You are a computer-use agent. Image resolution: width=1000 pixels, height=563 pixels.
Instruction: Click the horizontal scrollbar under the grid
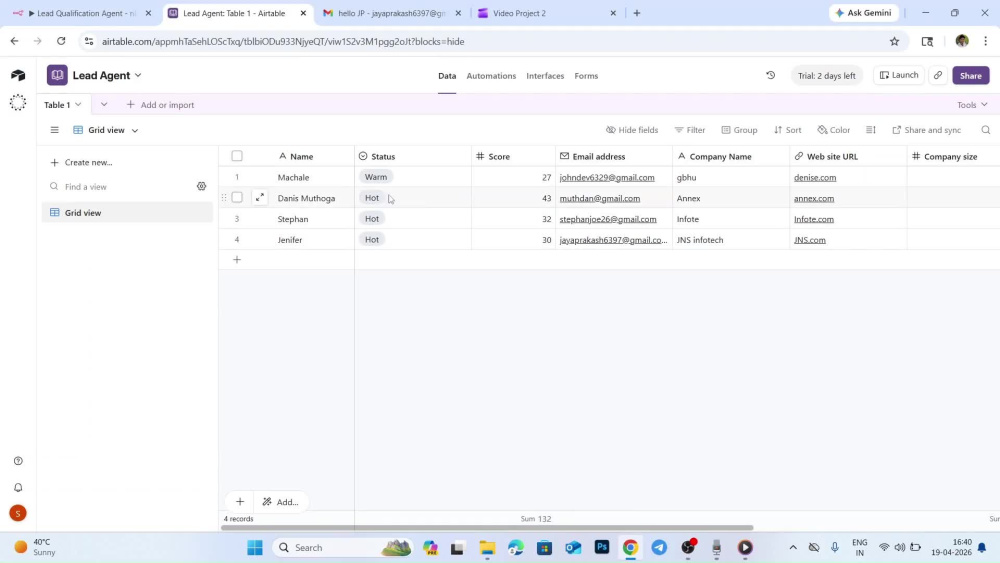click(x=487, y=528)
